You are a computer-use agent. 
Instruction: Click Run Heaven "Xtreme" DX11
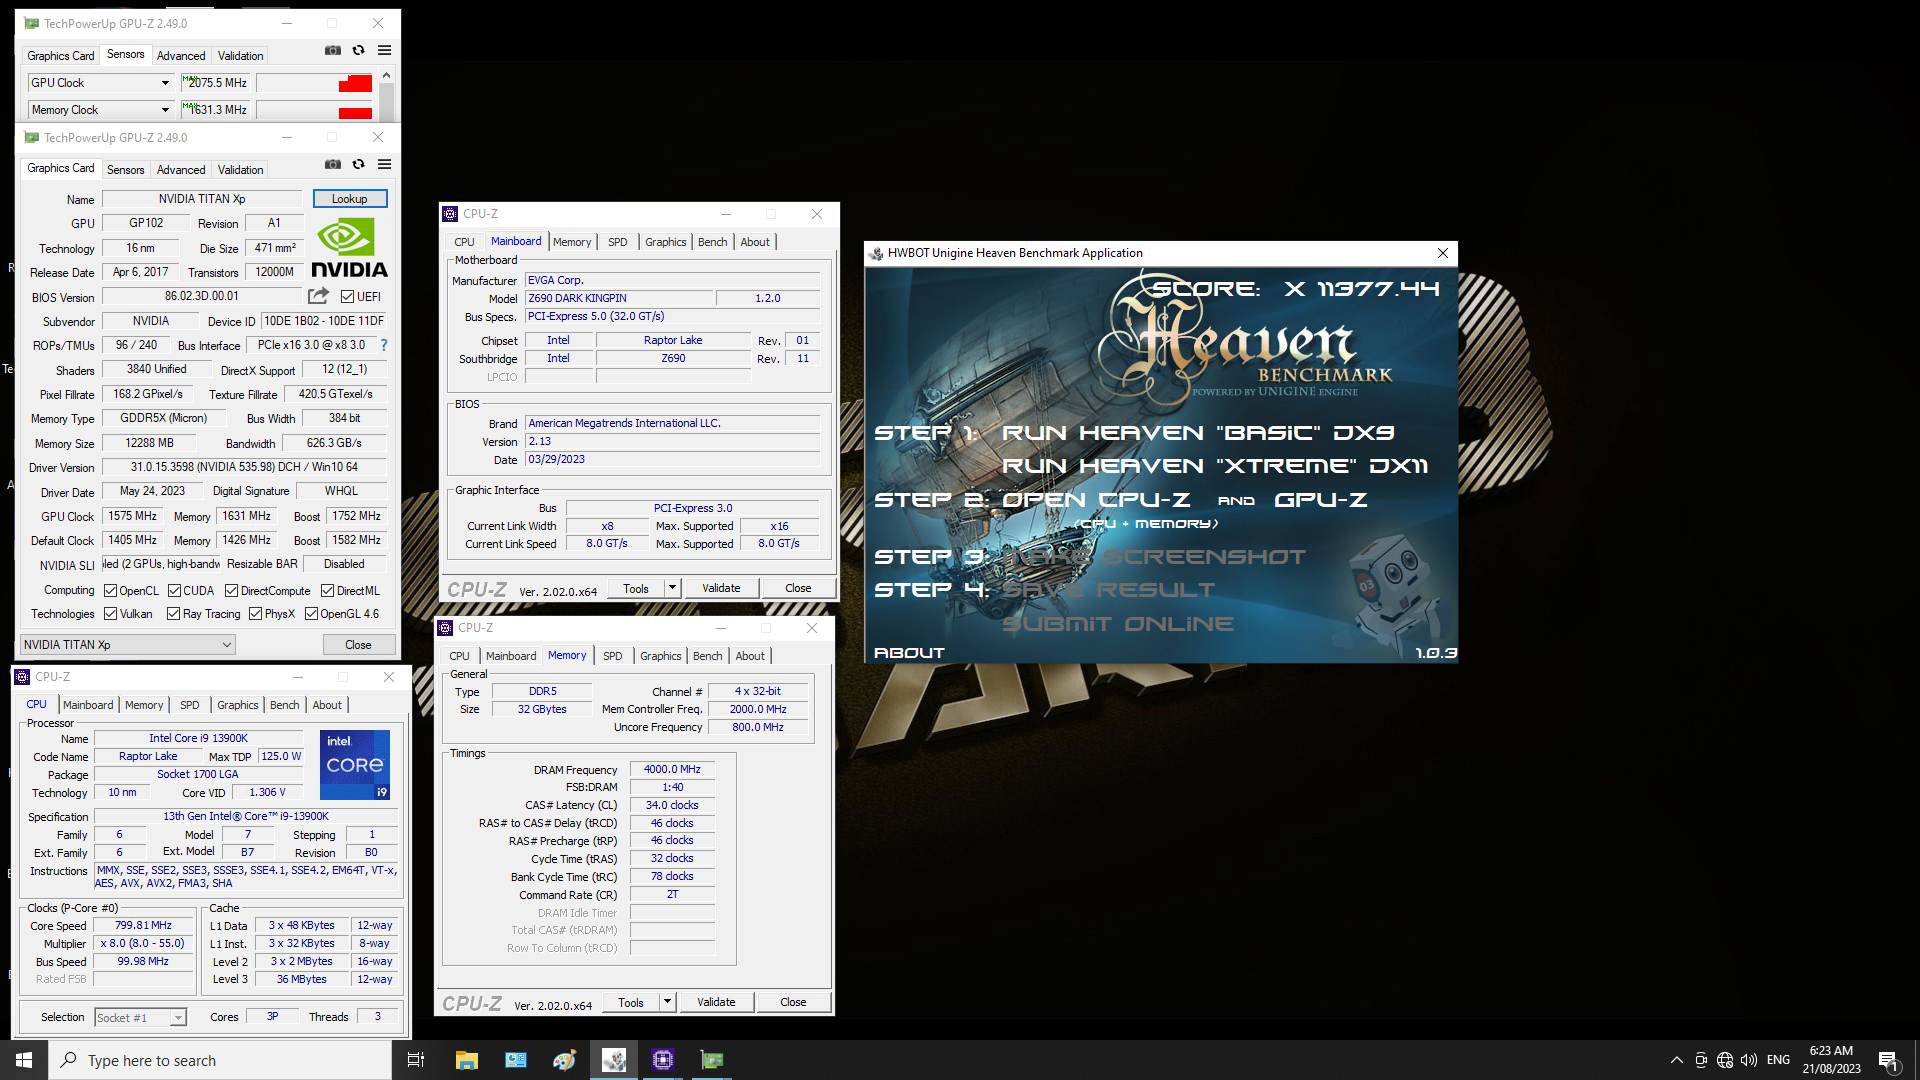pyautogui.click(x=1215, y=466)
